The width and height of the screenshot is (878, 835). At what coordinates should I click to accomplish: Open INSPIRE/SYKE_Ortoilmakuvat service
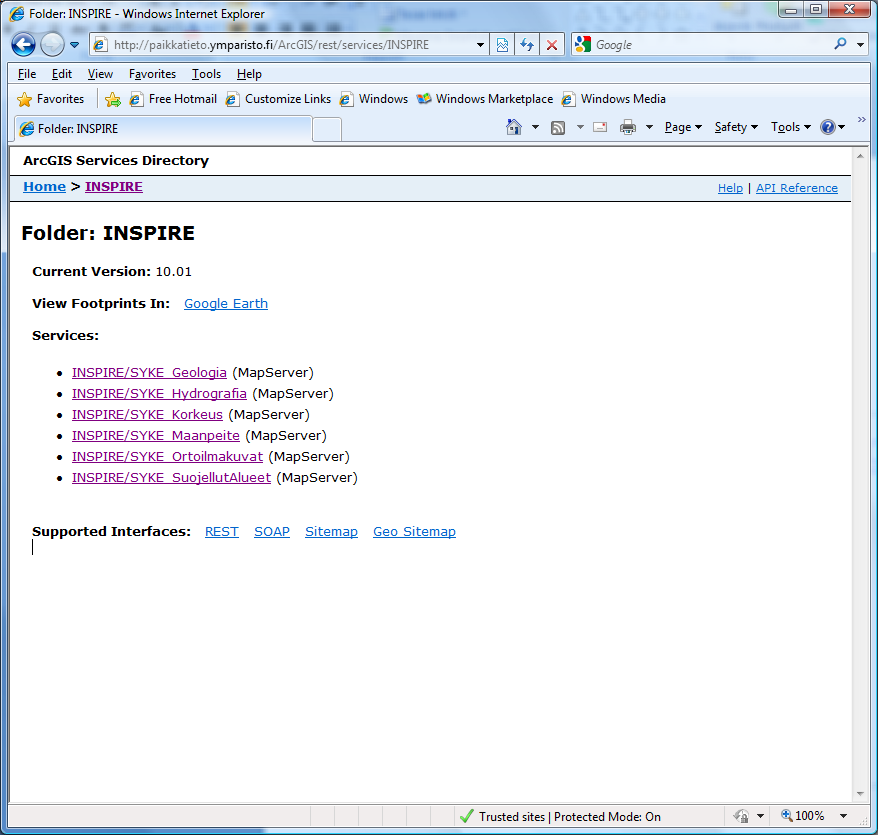point(167,456)
